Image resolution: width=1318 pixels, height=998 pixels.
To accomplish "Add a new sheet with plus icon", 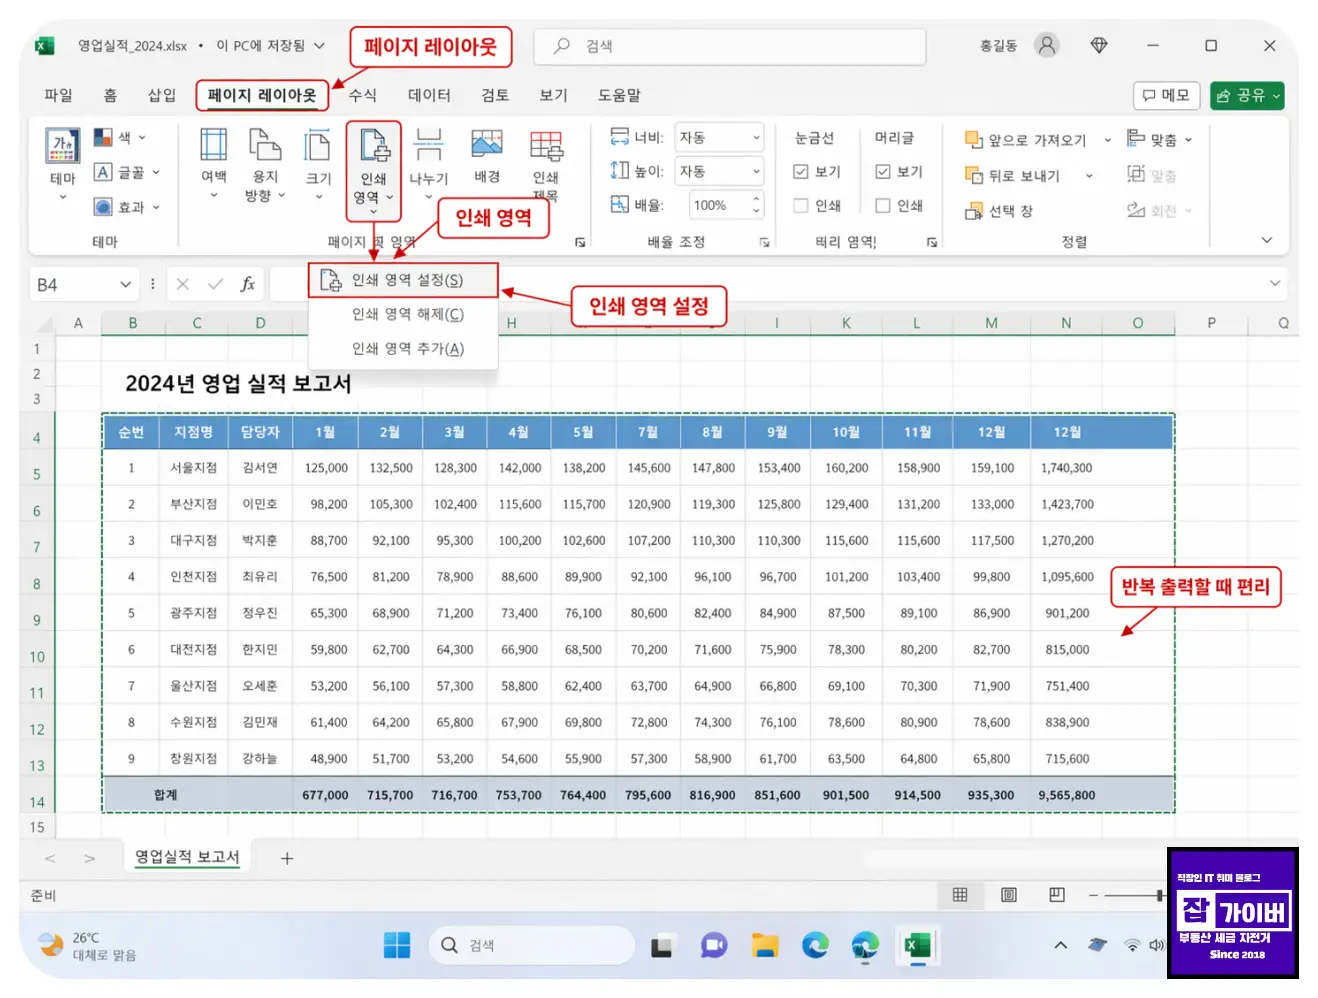I will pos(287,858).
